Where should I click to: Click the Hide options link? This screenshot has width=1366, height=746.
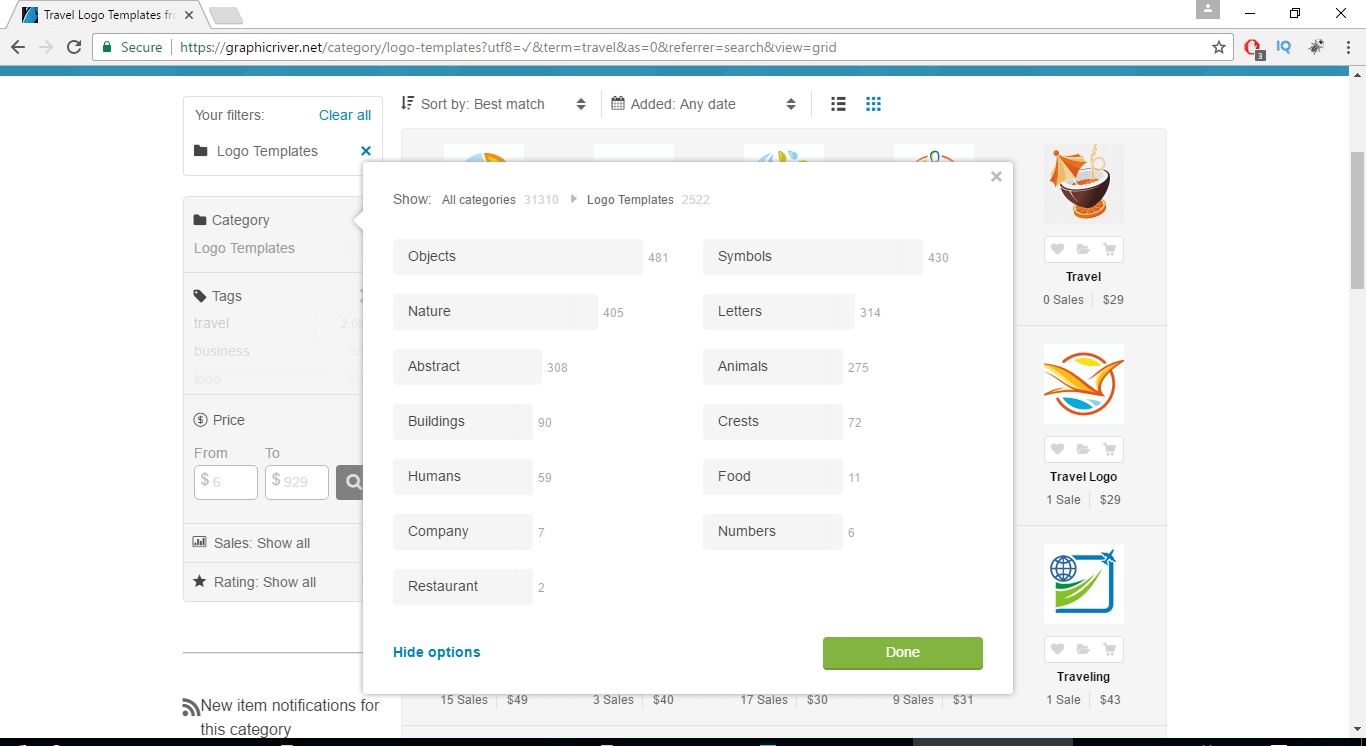[x=437, y=652]
